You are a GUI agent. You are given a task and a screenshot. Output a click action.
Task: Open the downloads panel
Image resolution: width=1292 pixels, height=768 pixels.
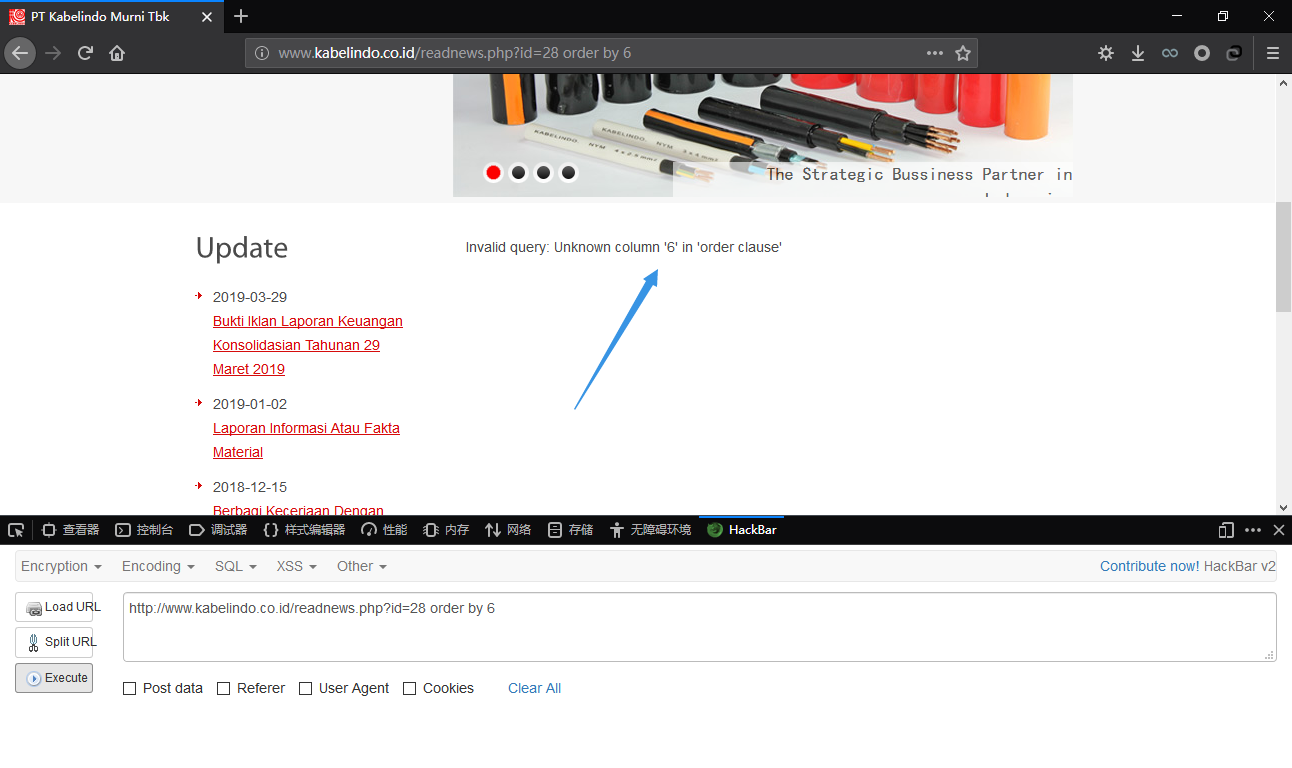[1137, 53]
